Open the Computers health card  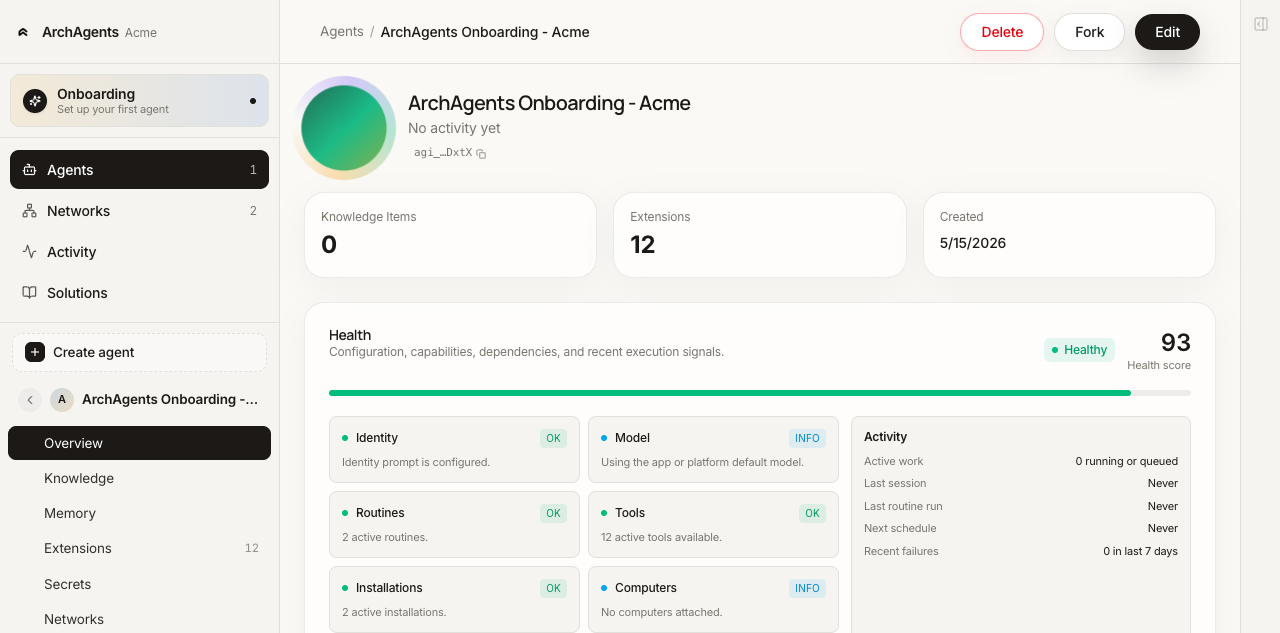point(713,599)
